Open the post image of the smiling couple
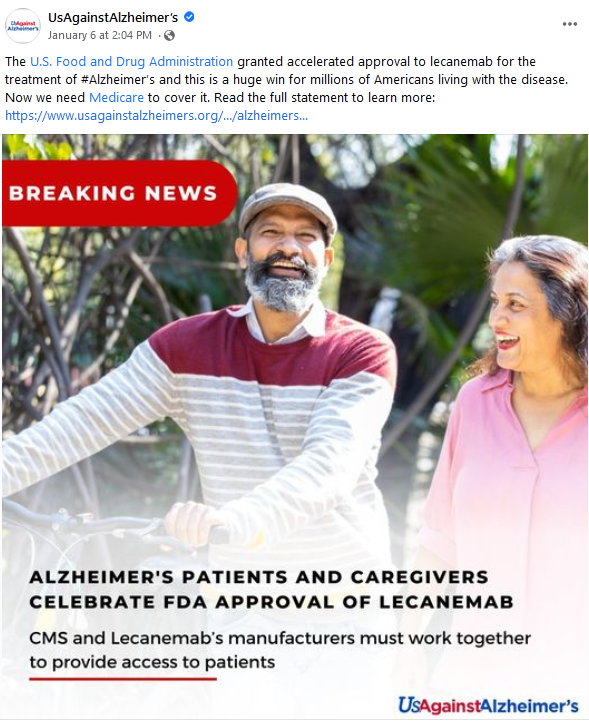The image size is (589, 721). (295, 427)
